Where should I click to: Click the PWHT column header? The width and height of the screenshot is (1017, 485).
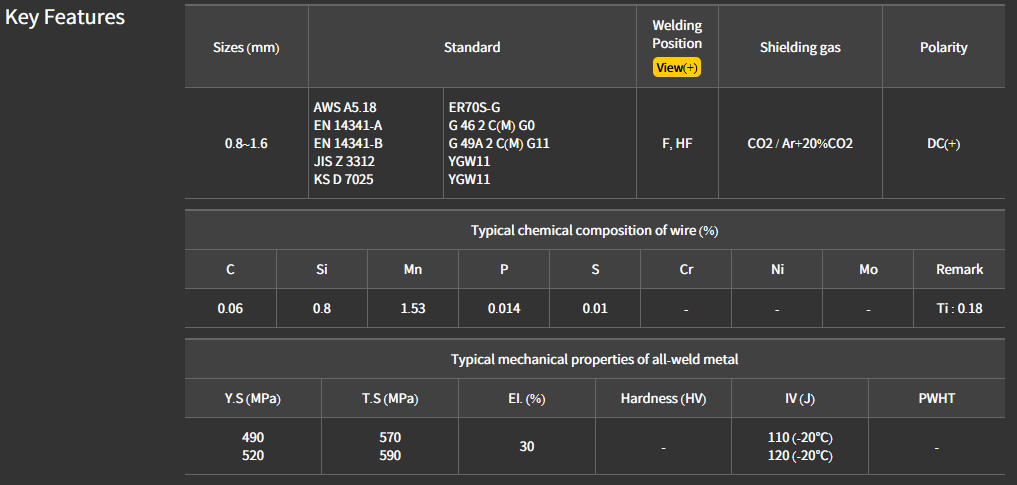(937, 398)
